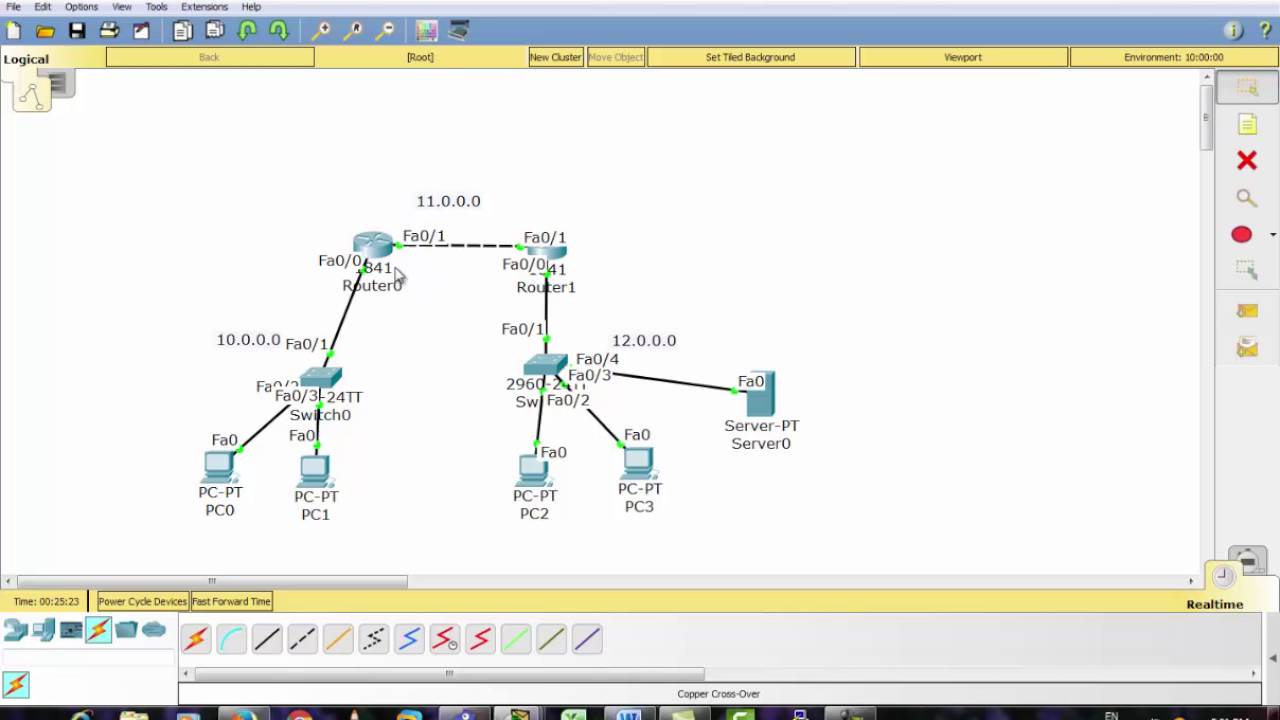The image size is (1280, 720).
Task: Click the Undo arrow icon
Action: coord(247,31)
